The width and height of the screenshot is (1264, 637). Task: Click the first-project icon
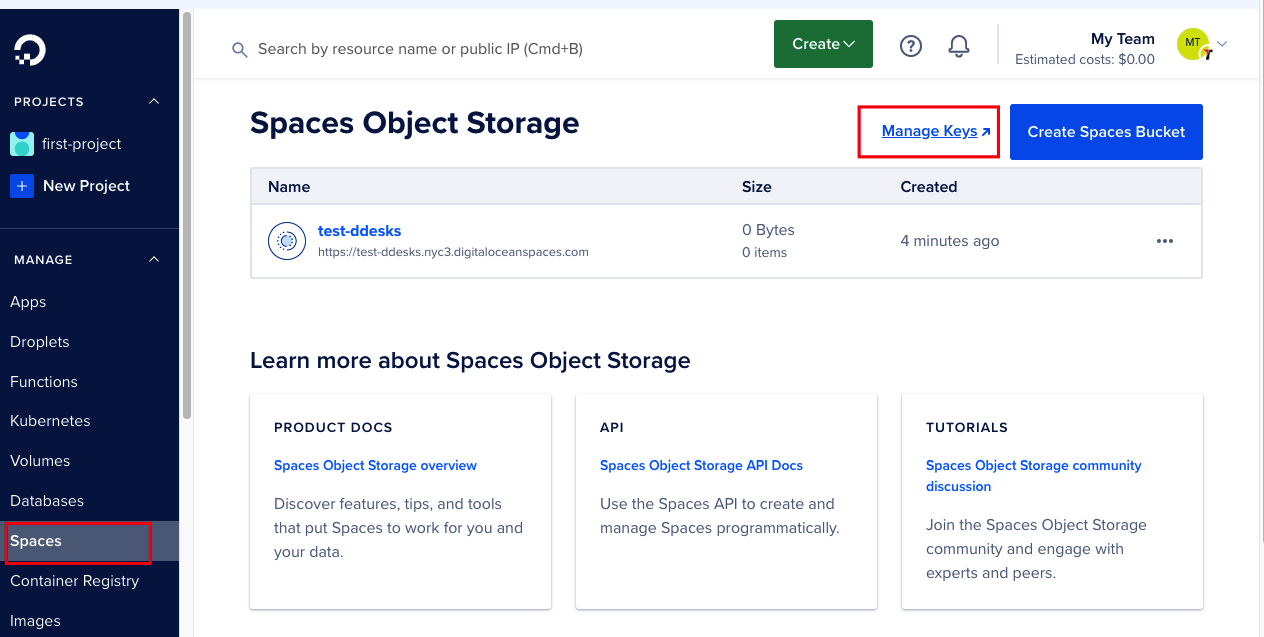(x=22, y=144)
